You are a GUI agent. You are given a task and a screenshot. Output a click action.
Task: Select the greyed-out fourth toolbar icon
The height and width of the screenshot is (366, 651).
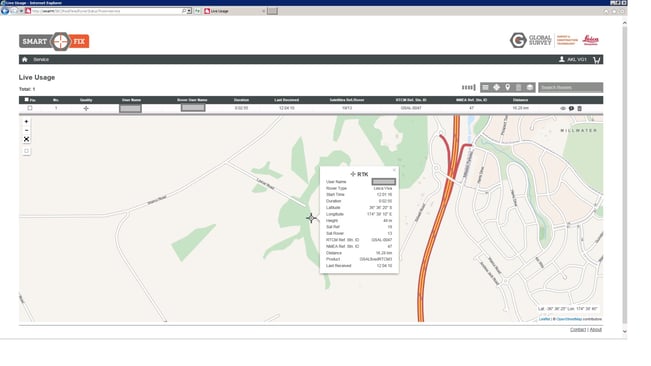point(519,87)
